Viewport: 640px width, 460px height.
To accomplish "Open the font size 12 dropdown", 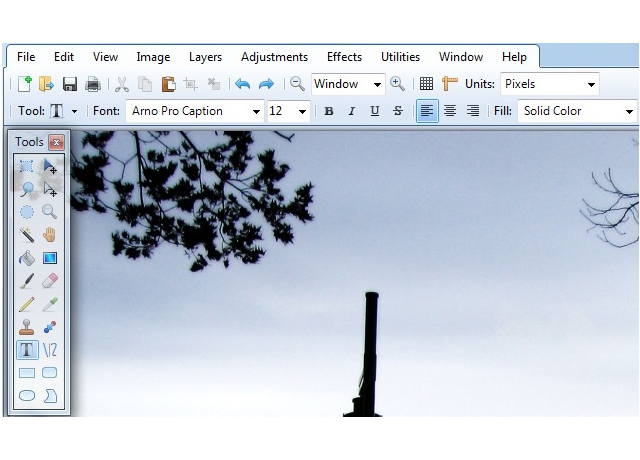I will (x=288, y=111).
